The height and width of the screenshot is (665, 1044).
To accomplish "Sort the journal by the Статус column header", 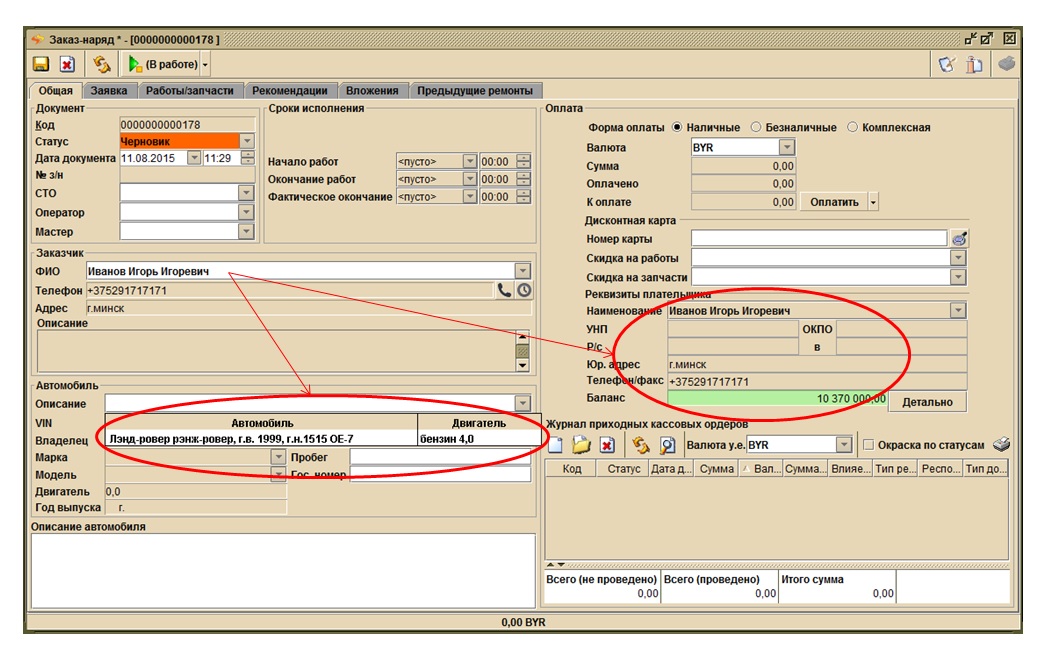I will pos(623,469).
